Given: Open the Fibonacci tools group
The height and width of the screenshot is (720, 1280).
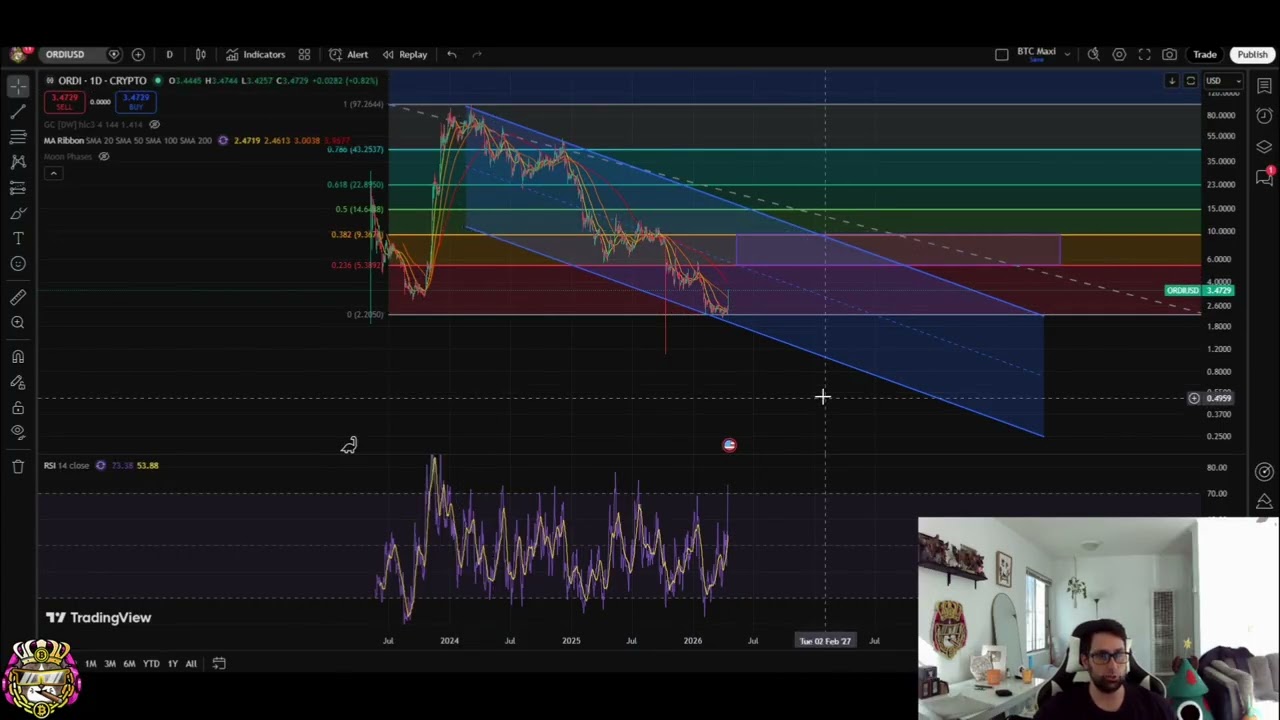Looking at the screenshot, I should (x=18, y=137).
